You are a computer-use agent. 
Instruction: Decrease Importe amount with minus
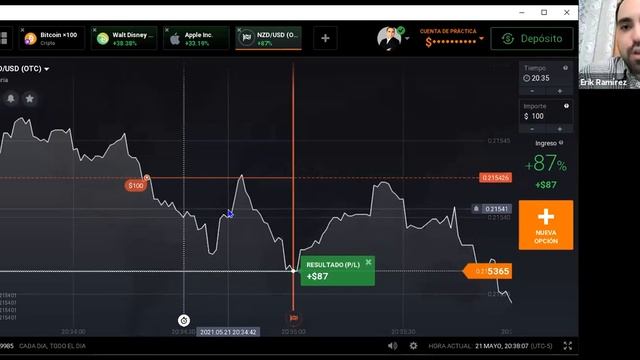(x=532, y=129)
